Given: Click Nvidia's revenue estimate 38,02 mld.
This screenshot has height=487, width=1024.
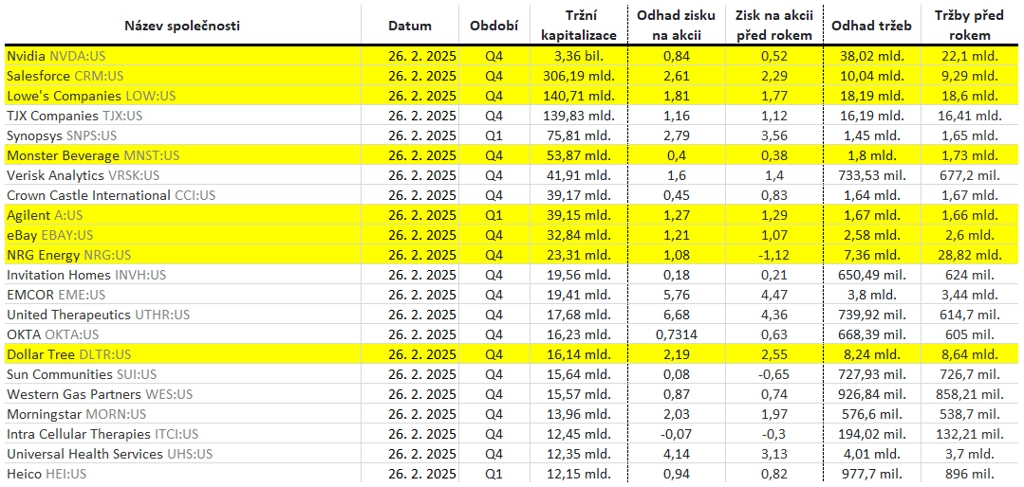Looking at the screenshot, I should pyautogui.click(x=872, y=56).
